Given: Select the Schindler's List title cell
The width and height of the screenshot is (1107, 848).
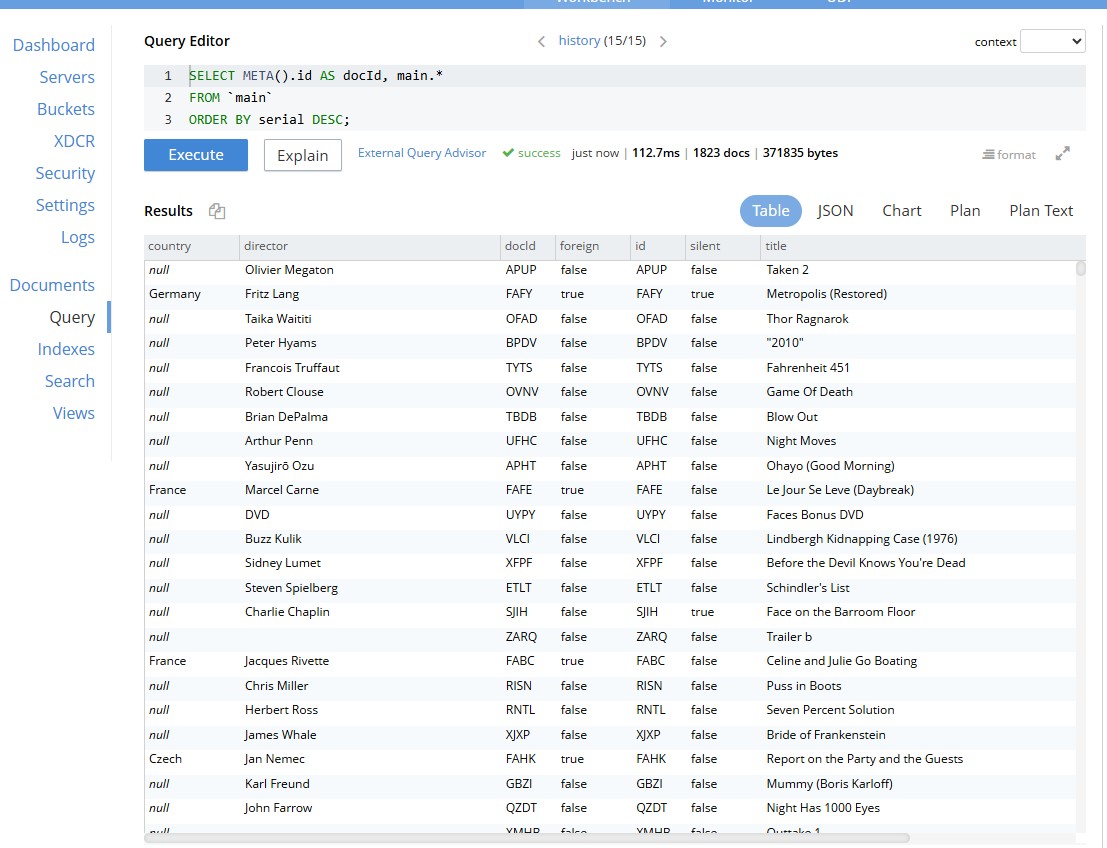Looking at the screenshot, I should (808, 587).
